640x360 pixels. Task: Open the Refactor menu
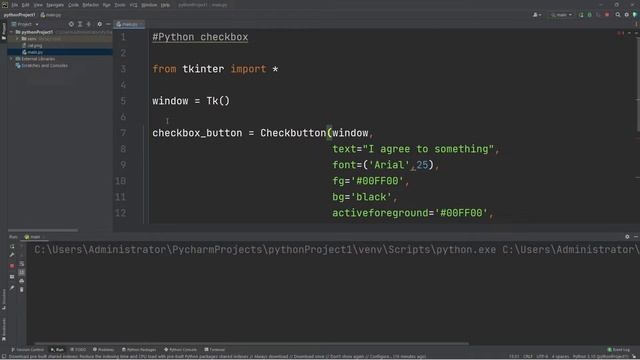(x=91, y=5)
